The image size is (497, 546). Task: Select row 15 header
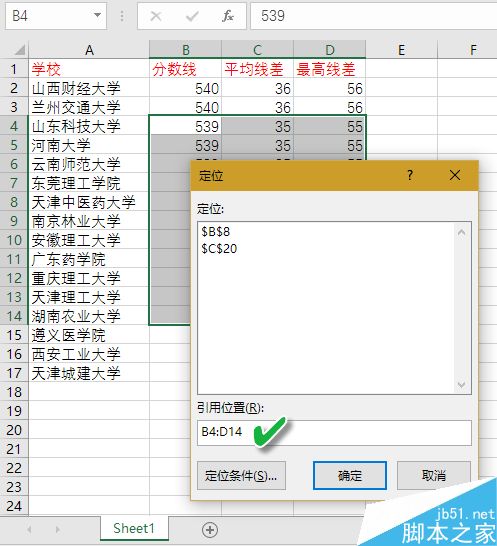[14, 335]
